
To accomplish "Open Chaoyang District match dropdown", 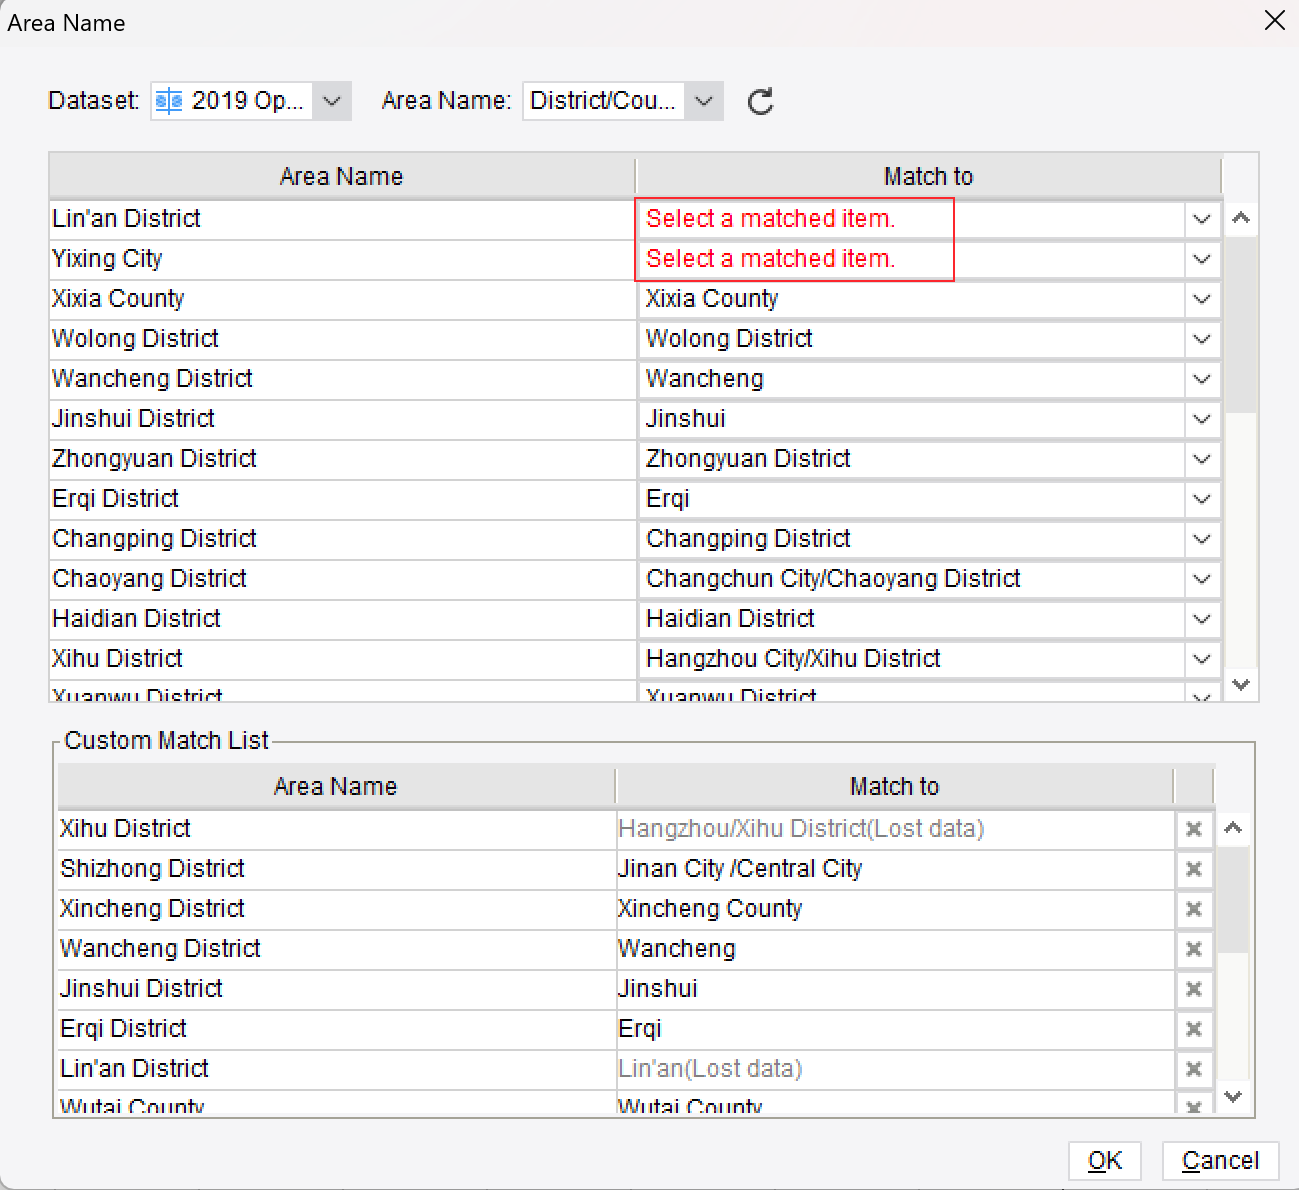I will point(1201,579).
